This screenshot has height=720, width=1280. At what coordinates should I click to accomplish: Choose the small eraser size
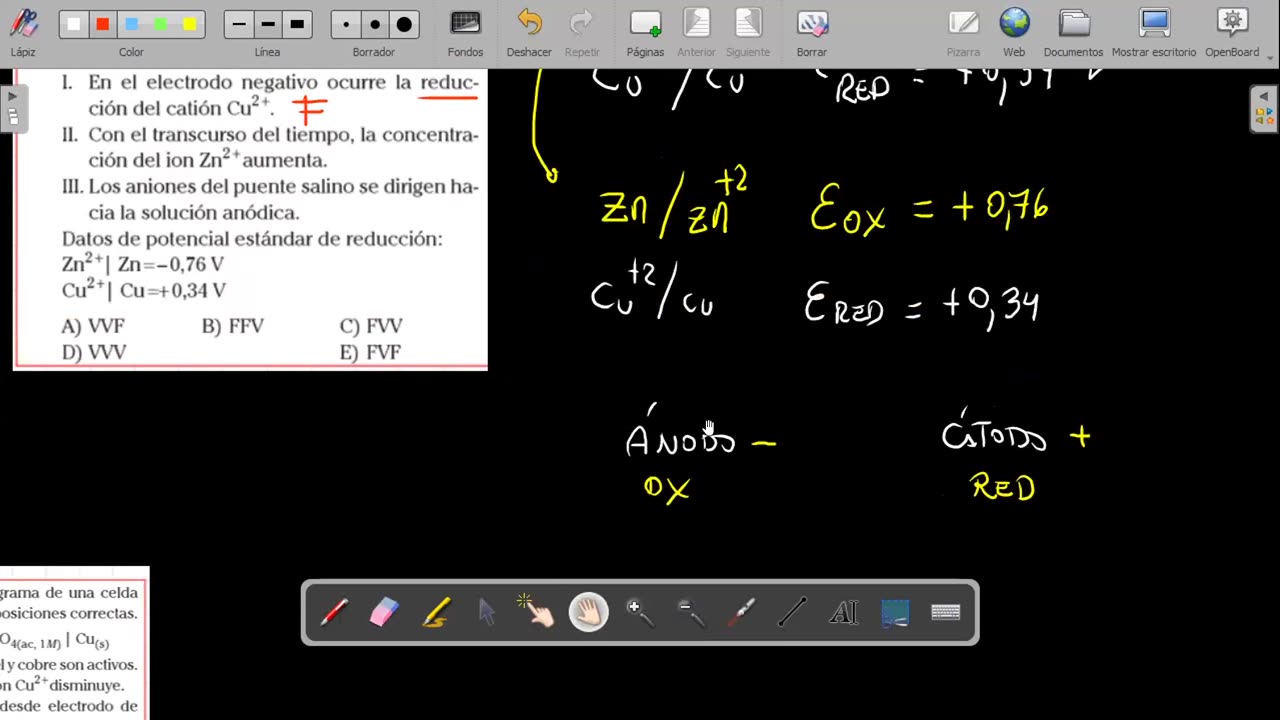coord(345,24)
